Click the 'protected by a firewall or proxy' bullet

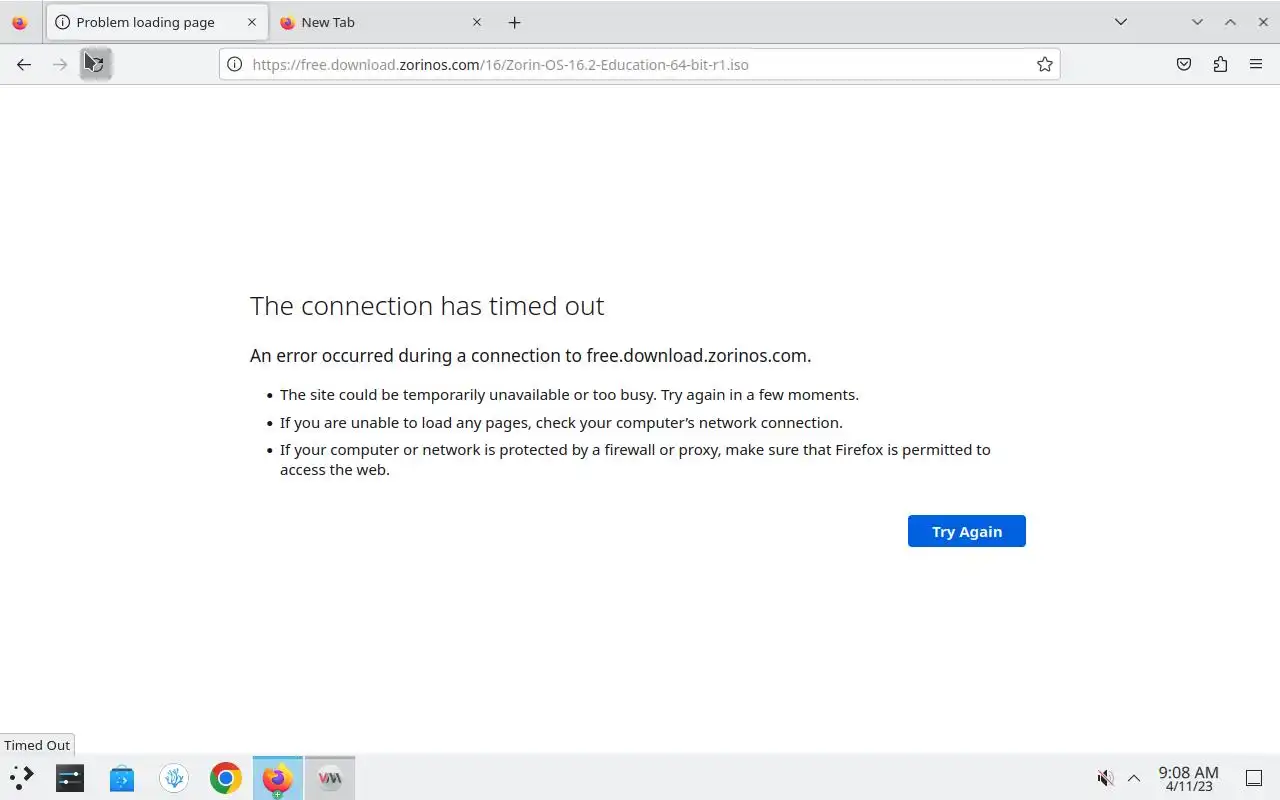[x=635, y=460]
